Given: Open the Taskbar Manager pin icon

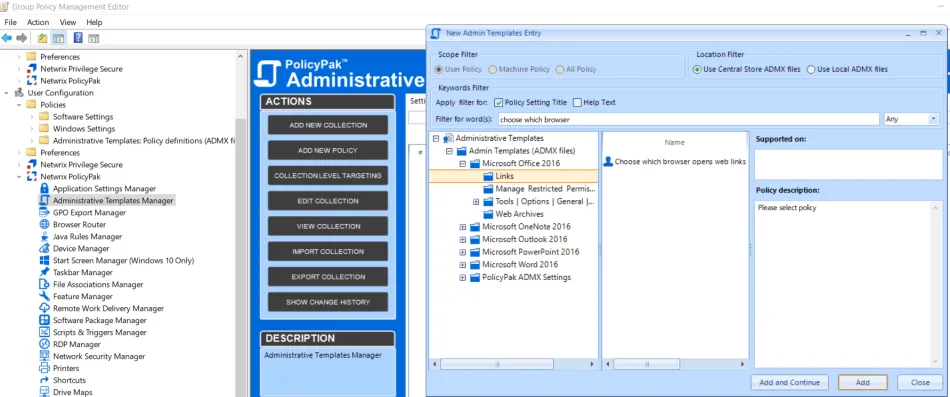Looking at the screenshot, I should (x=44, y=272).
